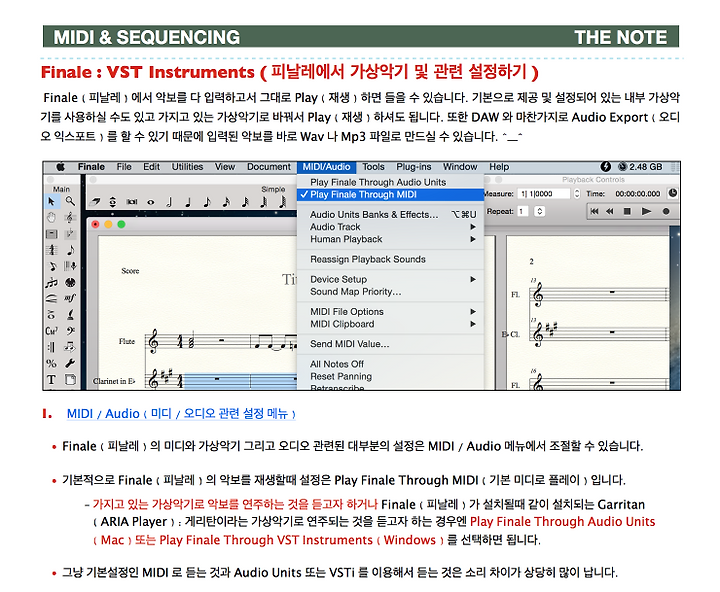The image size is (720, 592).
Task: Select the Special Tools wrench icon
Action: pyautogui.click(x=70, y=363)
